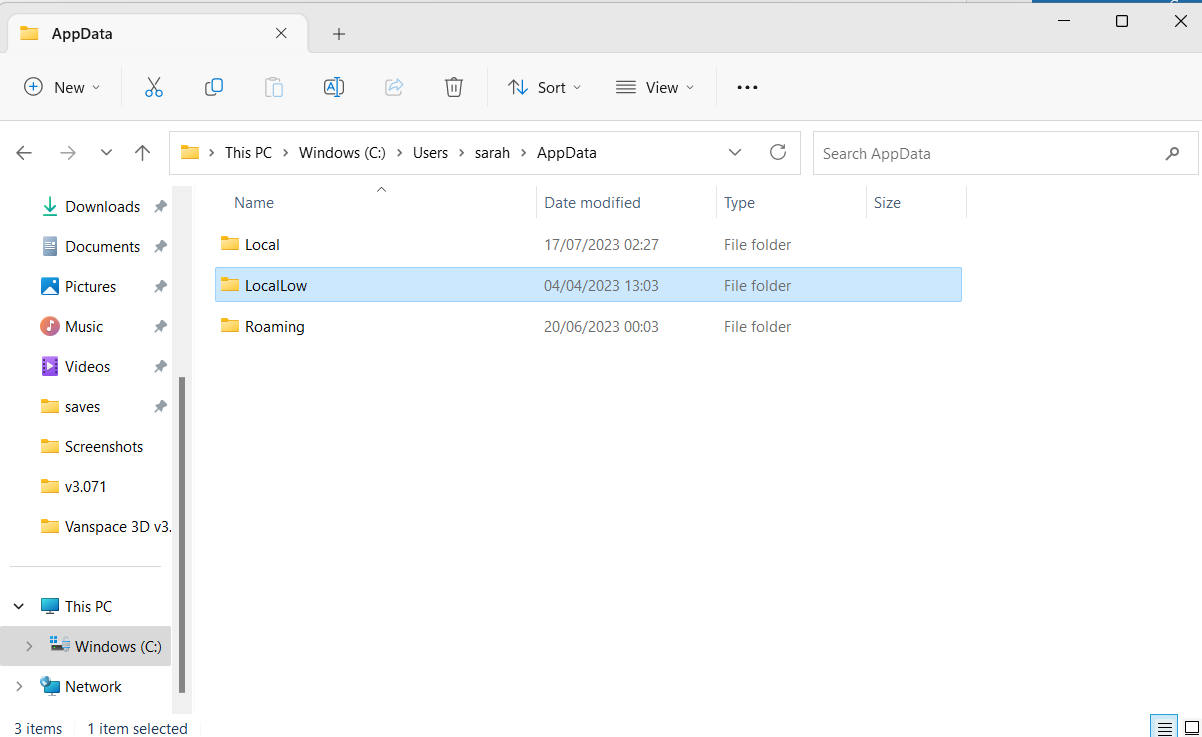Image resolution: width=1202 pixels, height=737 pixels.
Task: Click the Paste clipboard icon
Action: [273, 88]
